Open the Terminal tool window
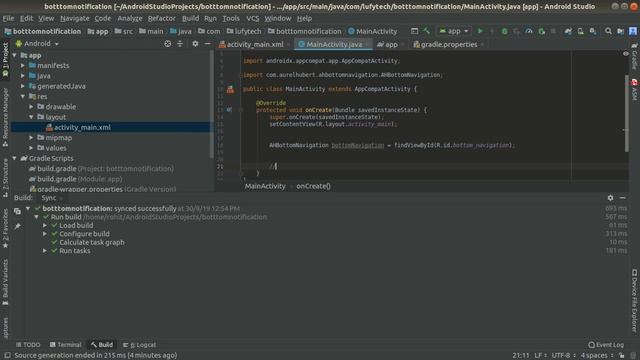Screen dimensions: 640x360 click(x=65, y=345)
